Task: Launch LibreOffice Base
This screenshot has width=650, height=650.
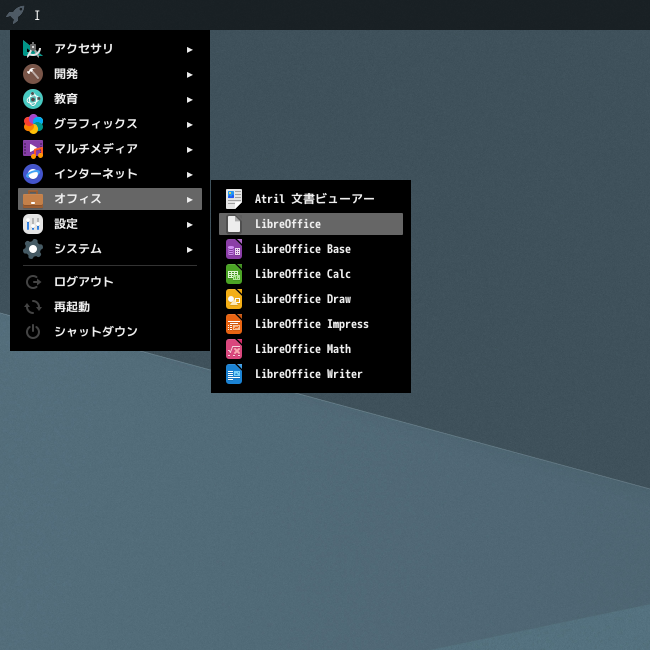Action: 311,249
